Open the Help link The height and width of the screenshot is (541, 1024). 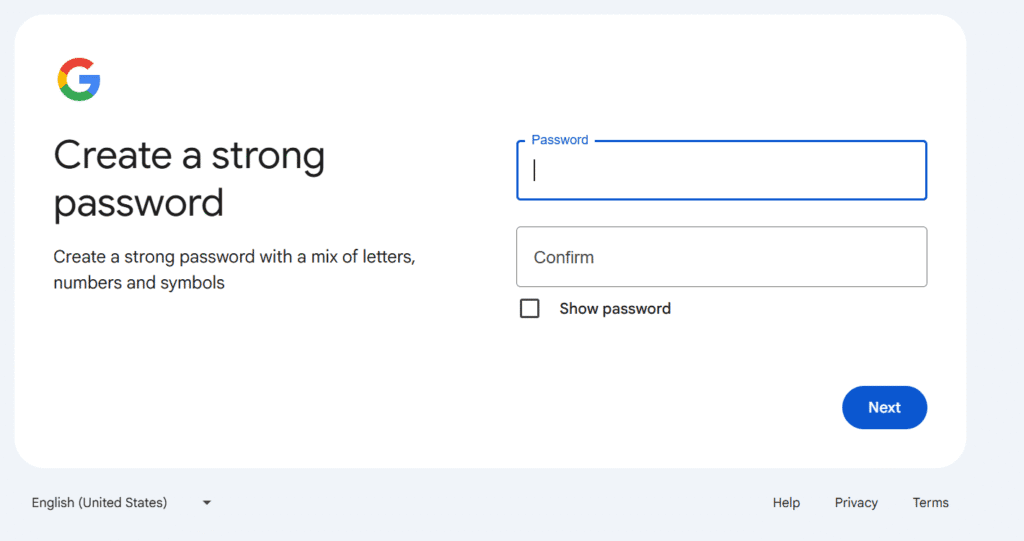[786, 503]
